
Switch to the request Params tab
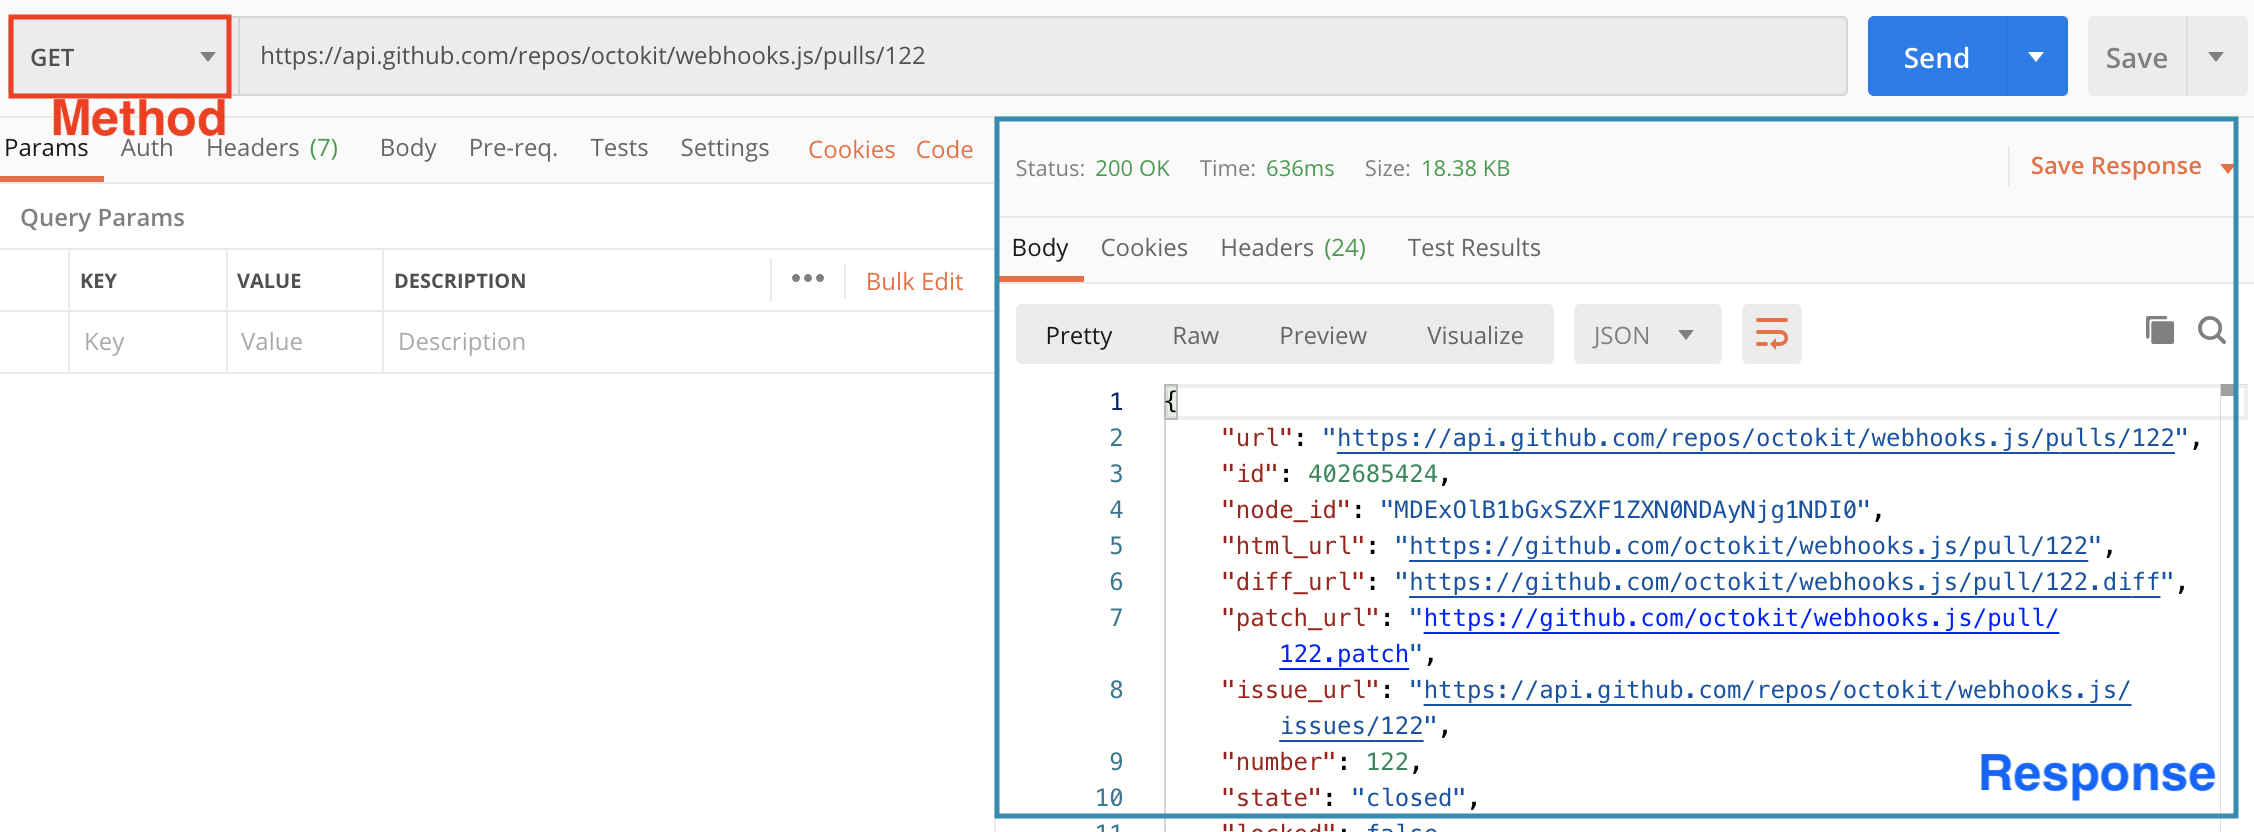click(46, 148)
